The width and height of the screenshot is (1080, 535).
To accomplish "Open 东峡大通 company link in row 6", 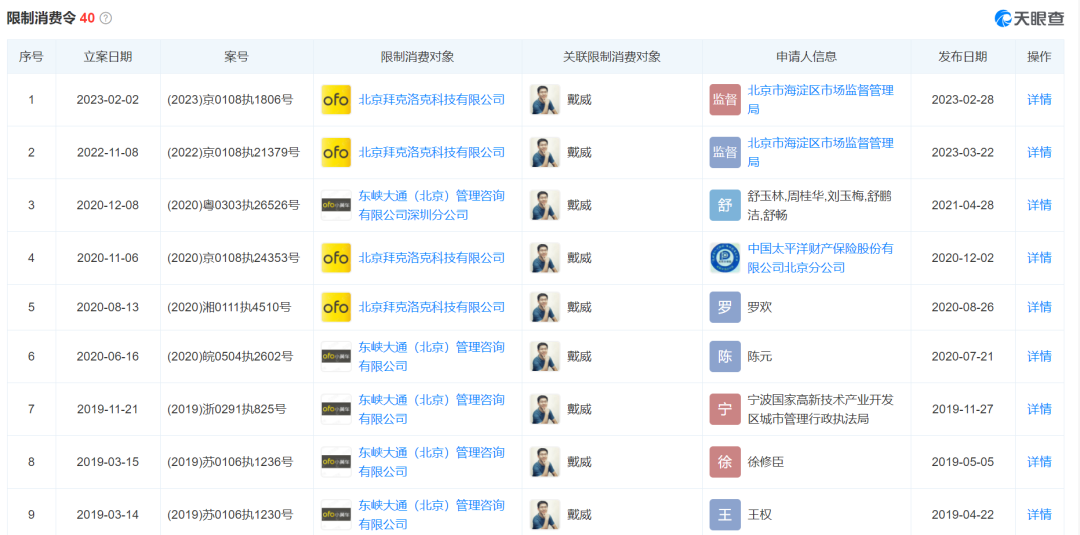I will [x=432, y=356].
